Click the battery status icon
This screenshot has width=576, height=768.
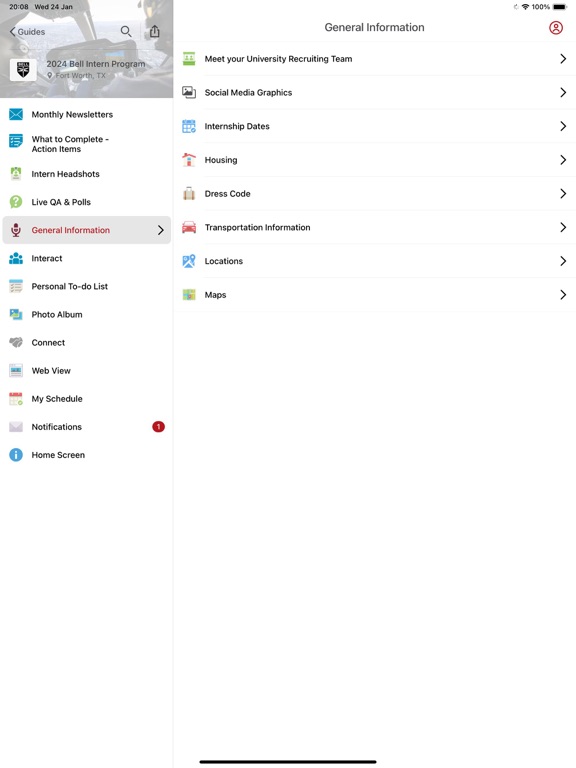[560, 7]
